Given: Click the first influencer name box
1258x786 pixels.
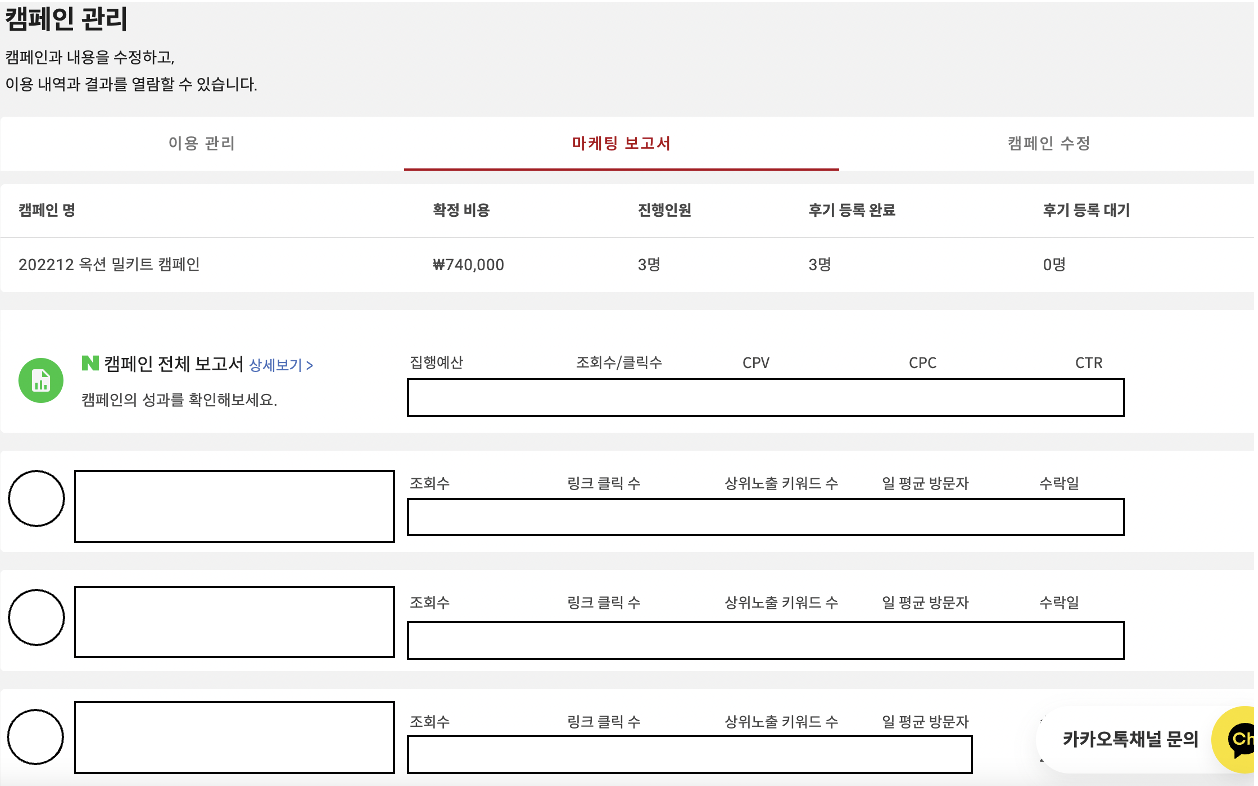Looking at the screenshot, I should tap(233, 507).
